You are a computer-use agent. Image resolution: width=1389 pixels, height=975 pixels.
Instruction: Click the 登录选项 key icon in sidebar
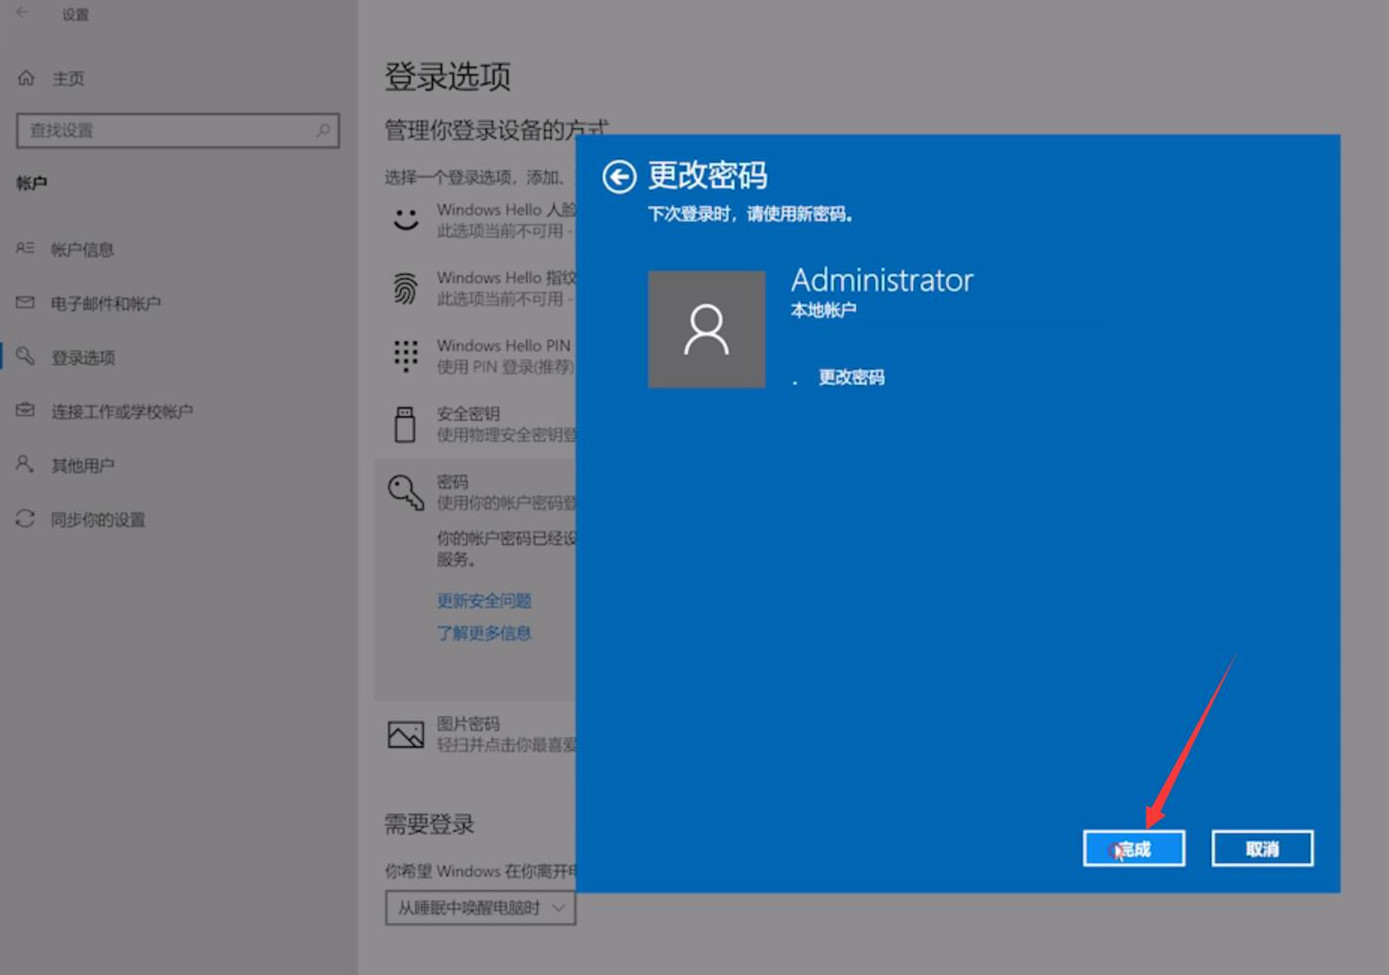click(x=25, y=356)
